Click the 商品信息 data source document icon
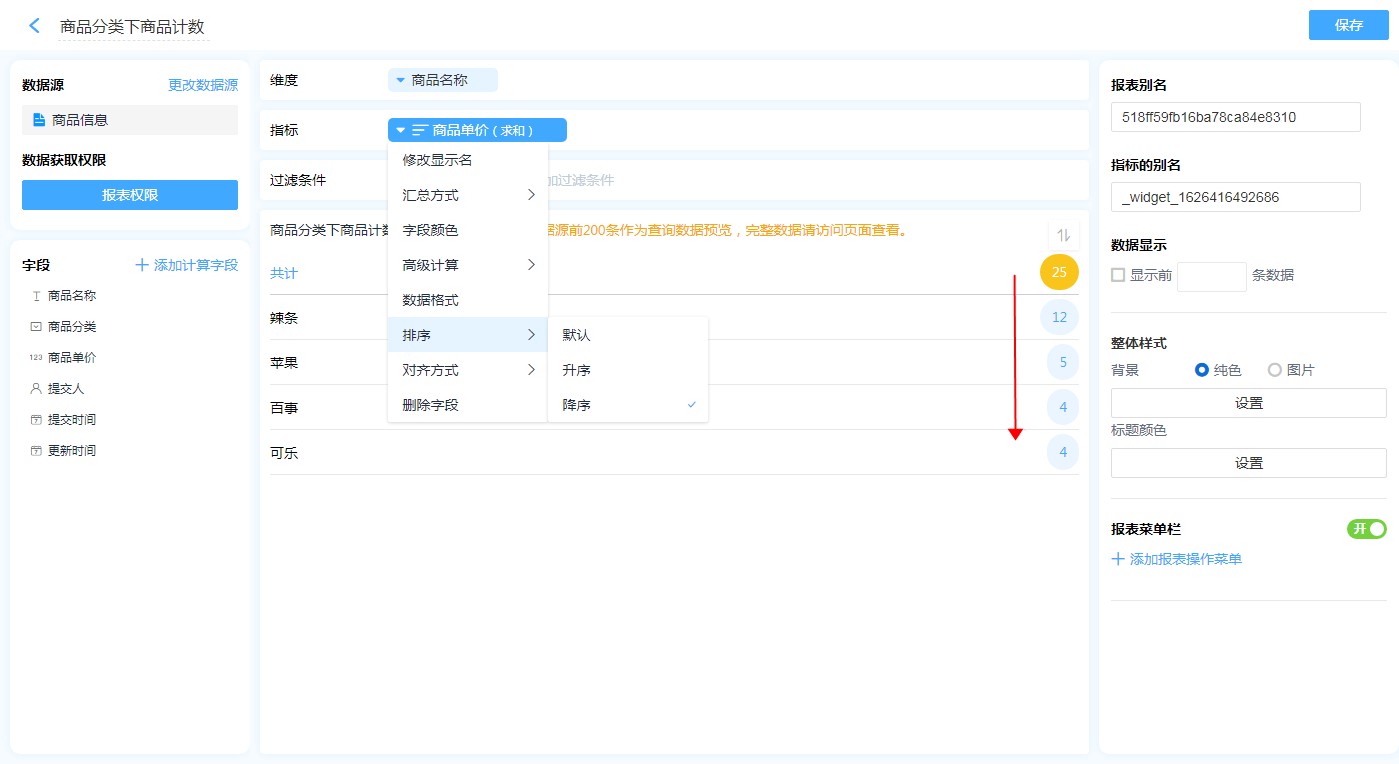This screenshot has height=764, width=1399. click(39, 120)
